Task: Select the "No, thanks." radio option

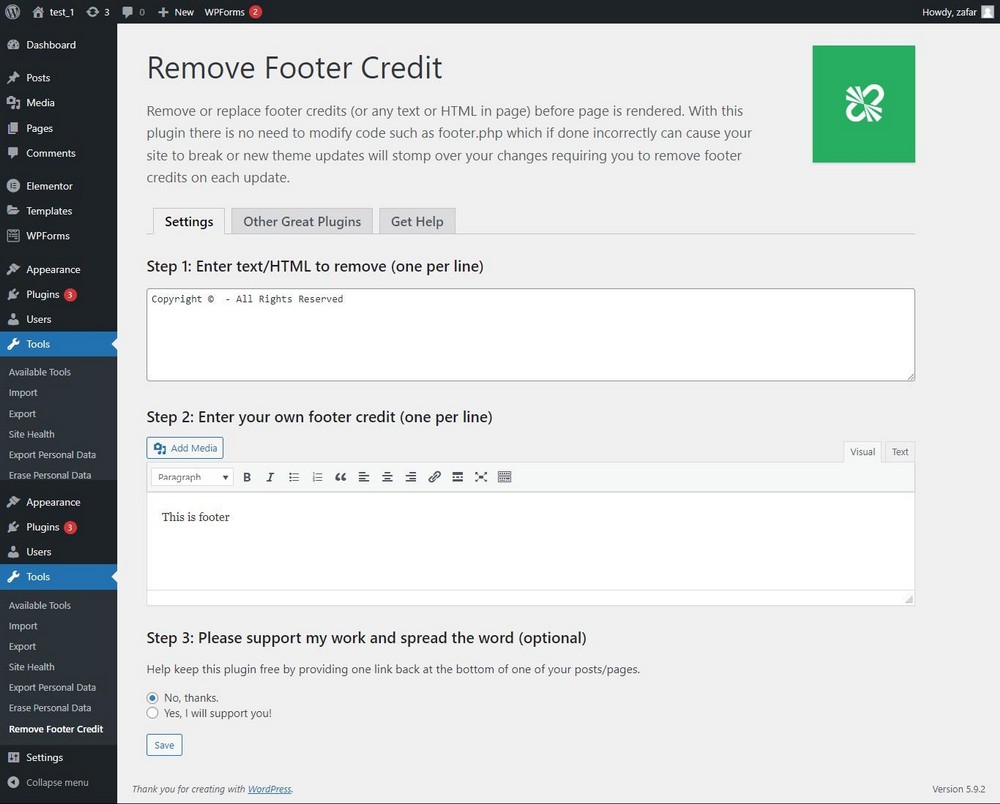Action: tap(152, 698)
